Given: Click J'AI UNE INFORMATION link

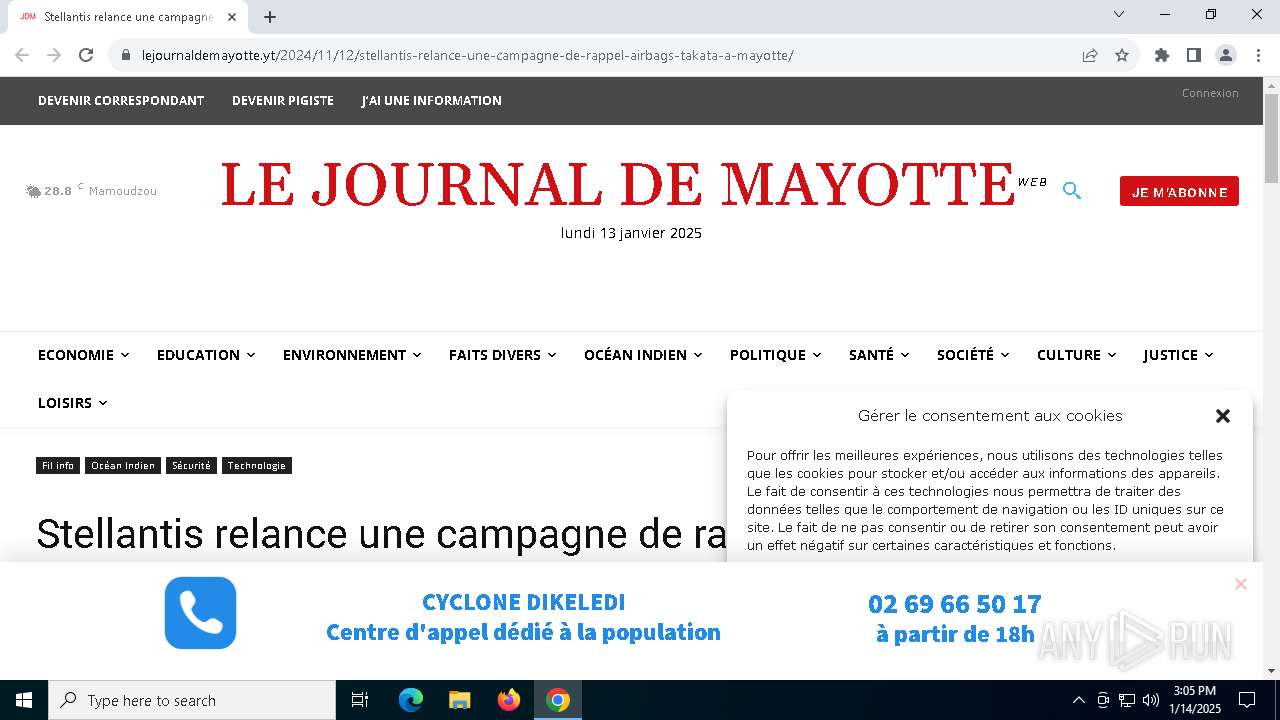Looking at the screenshot, I should pyautogui.click(x=431, y=100).
